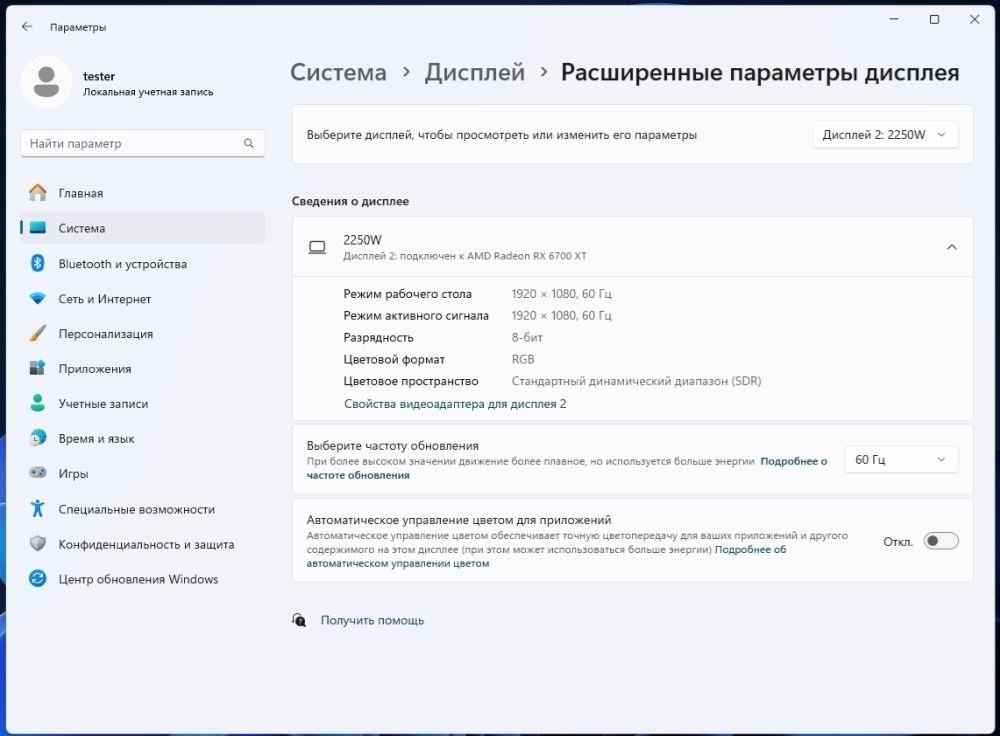1000x736 pixels.
Task: Click the Расширенные параметры дисплея page title
Action: click(x=760, y=72)
